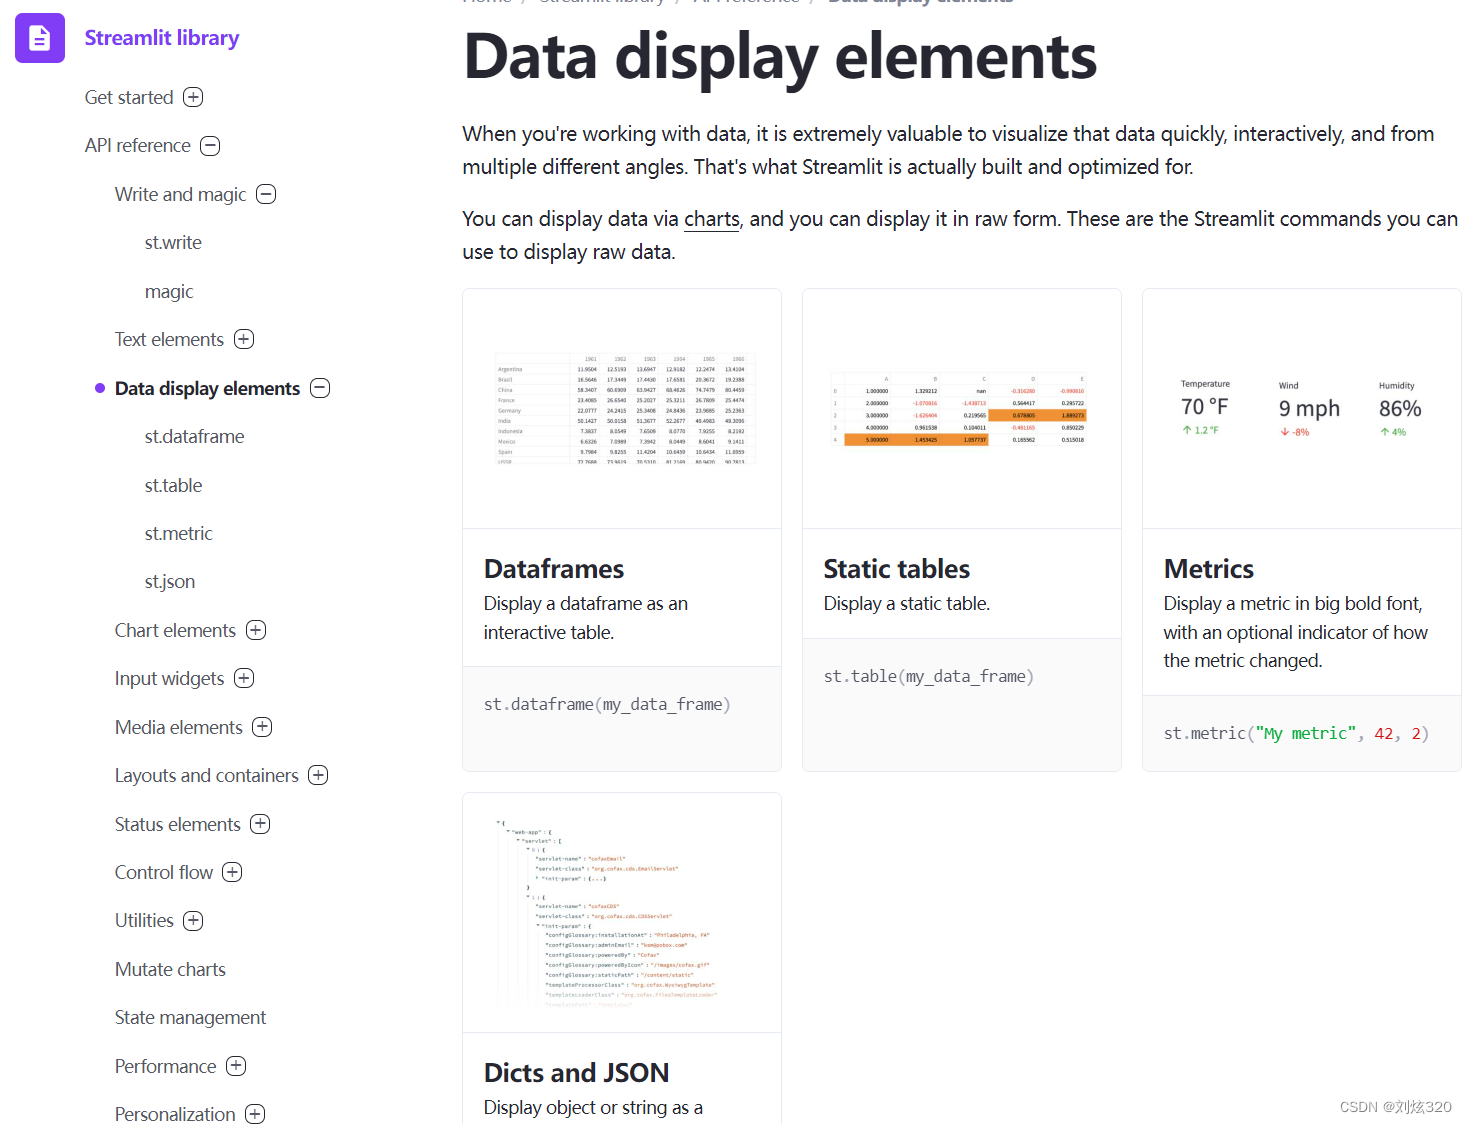Open Status elements in the sidebar
Viewport: 1467px width, 1124px height.
pos(177,824)
